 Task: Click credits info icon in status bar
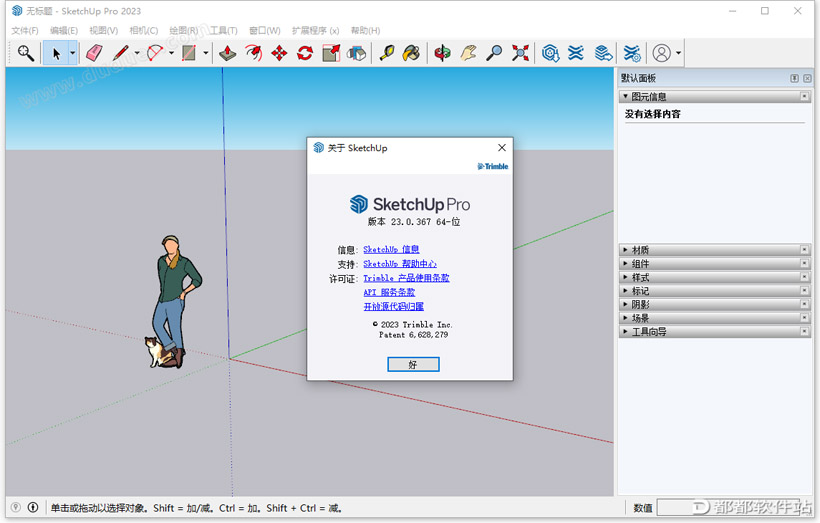coord(33,507)
